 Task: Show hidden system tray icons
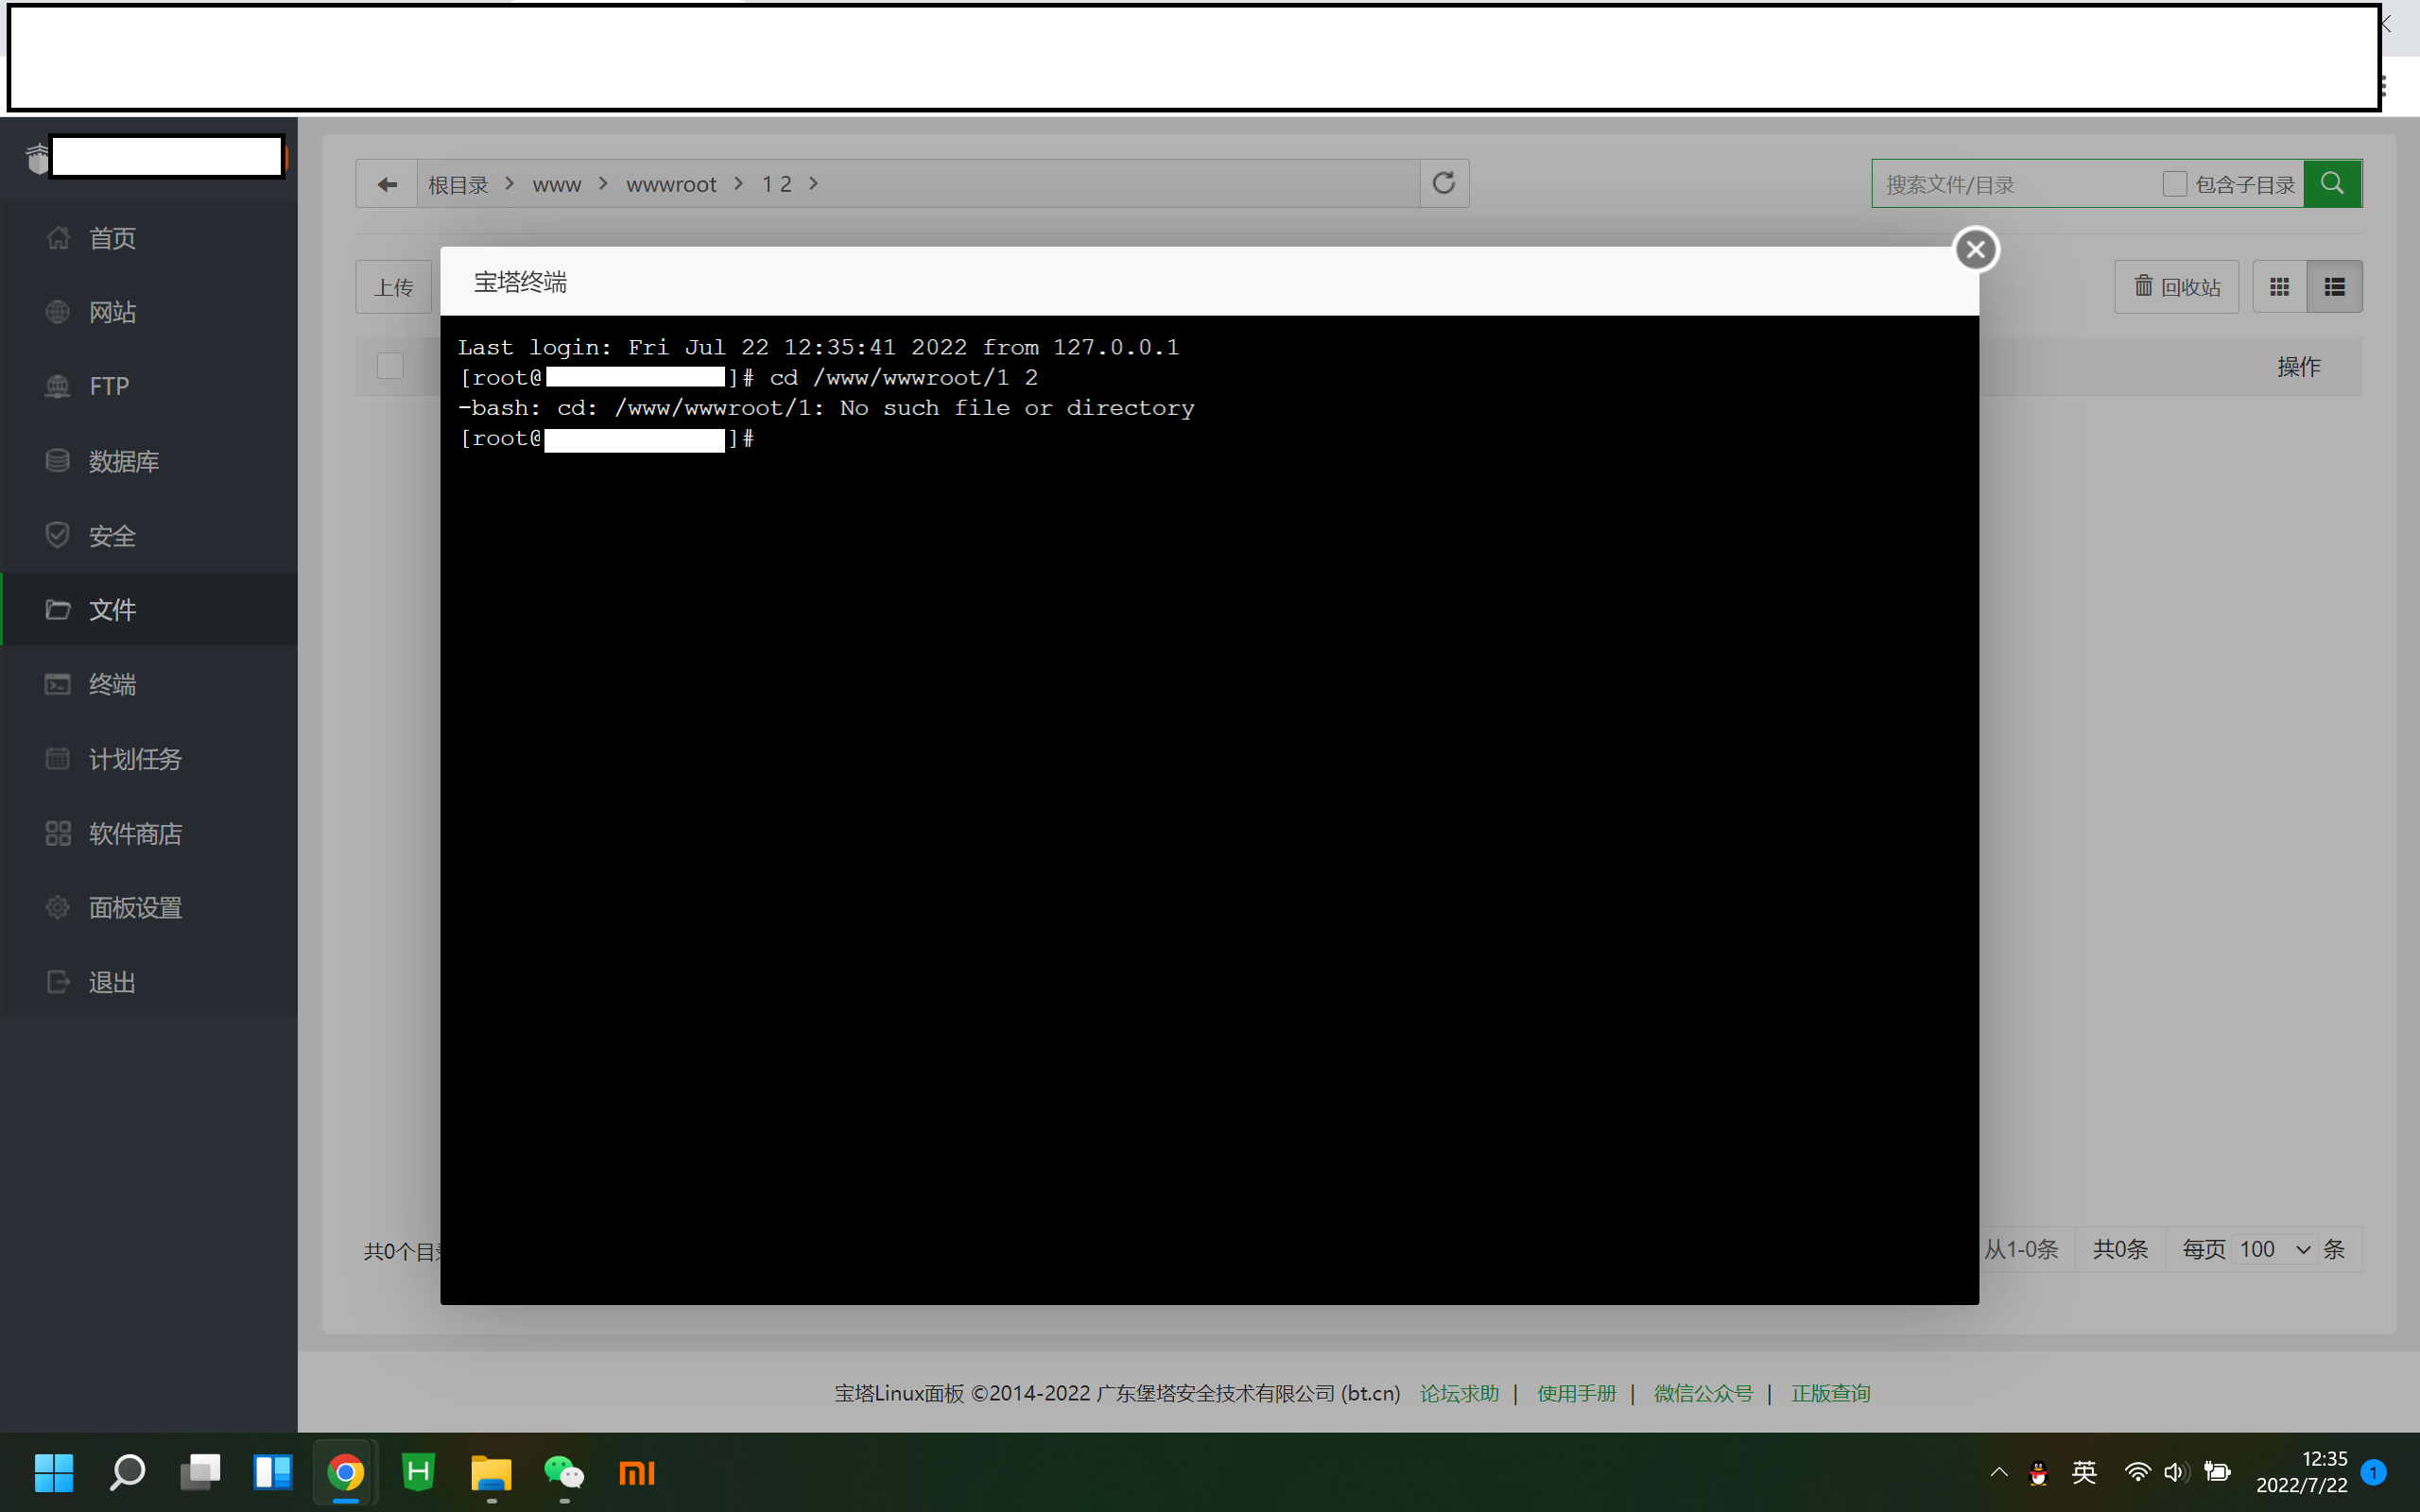coord(1998,1472)
